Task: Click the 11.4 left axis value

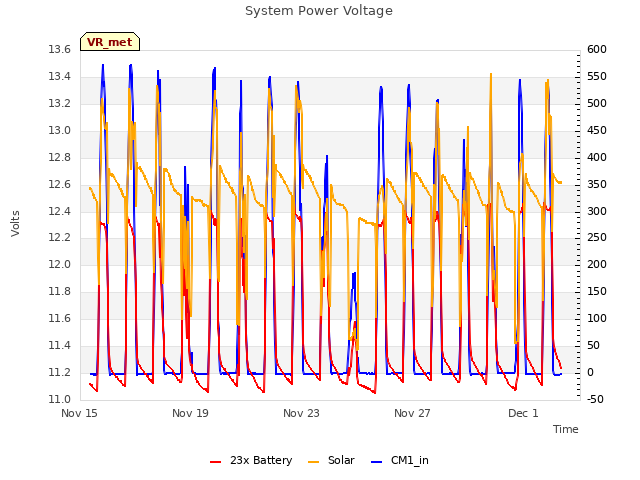Action: coord(60,345)
